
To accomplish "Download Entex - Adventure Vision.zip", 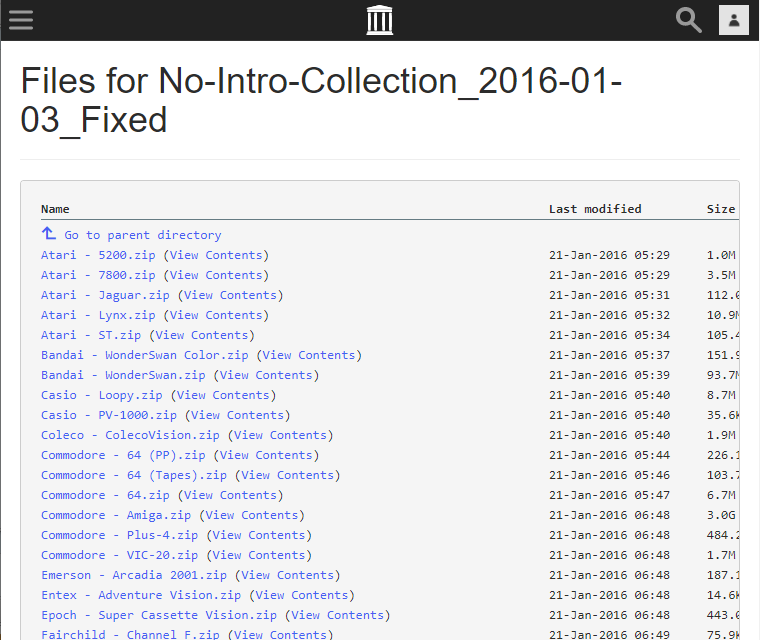I will pyautogui.click(x=141, y=595).
